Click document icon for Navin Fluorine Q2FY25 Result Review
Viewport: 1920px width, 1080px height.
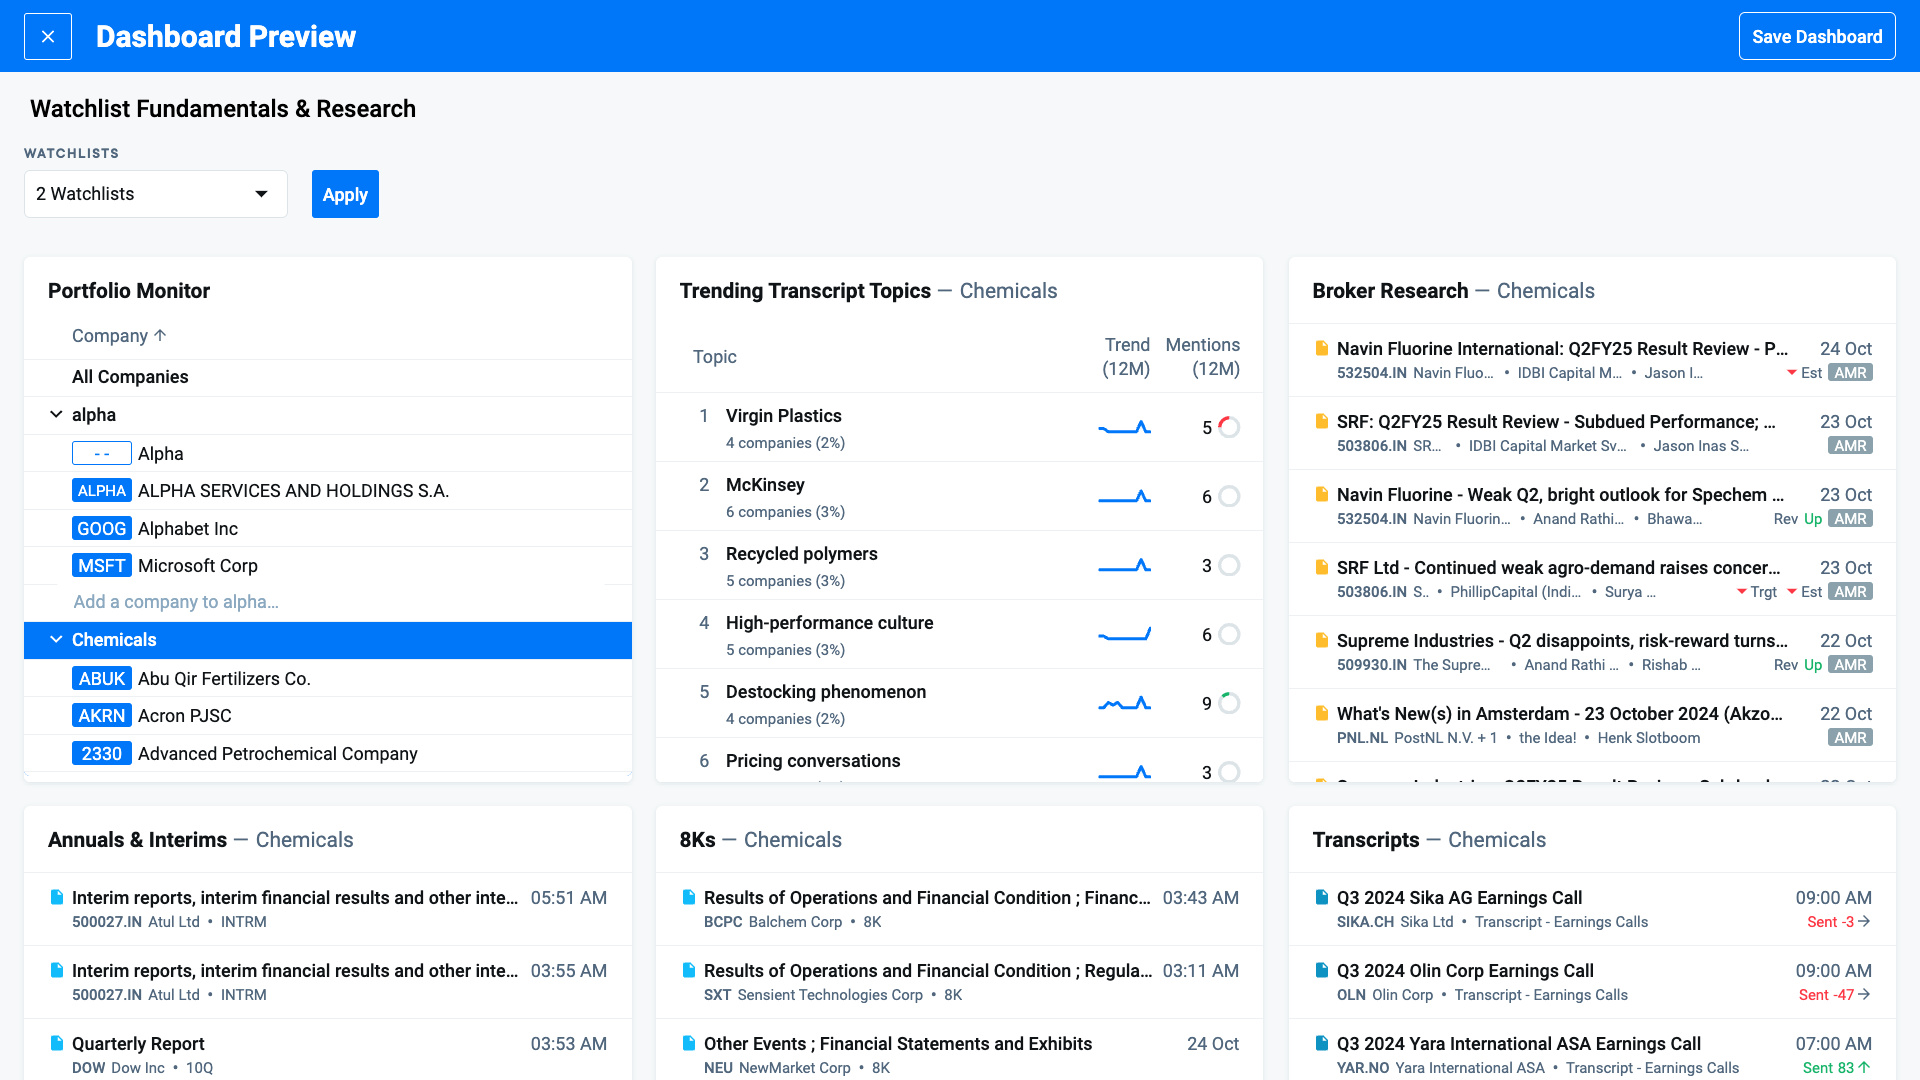(1321, 348)
